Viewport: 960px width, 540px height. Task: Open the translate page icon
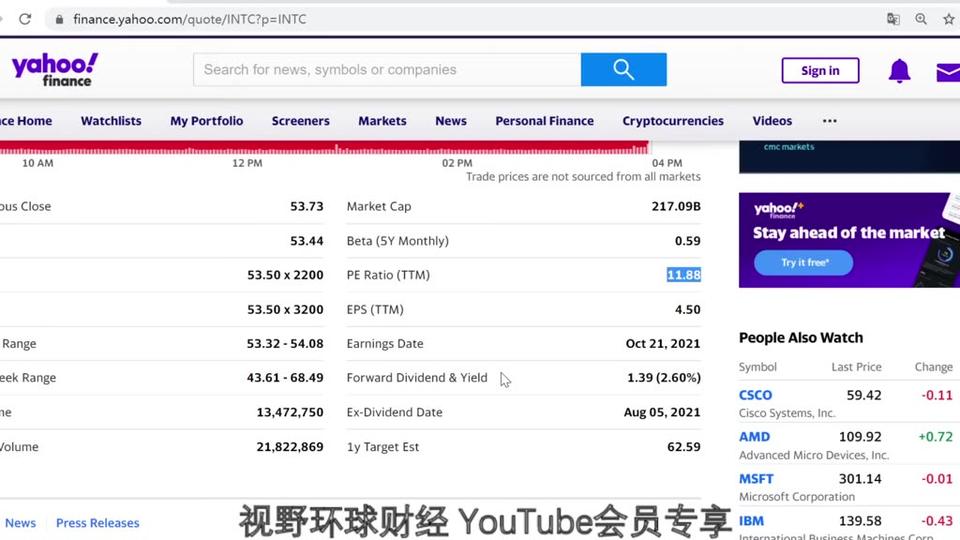click(893, 19)
